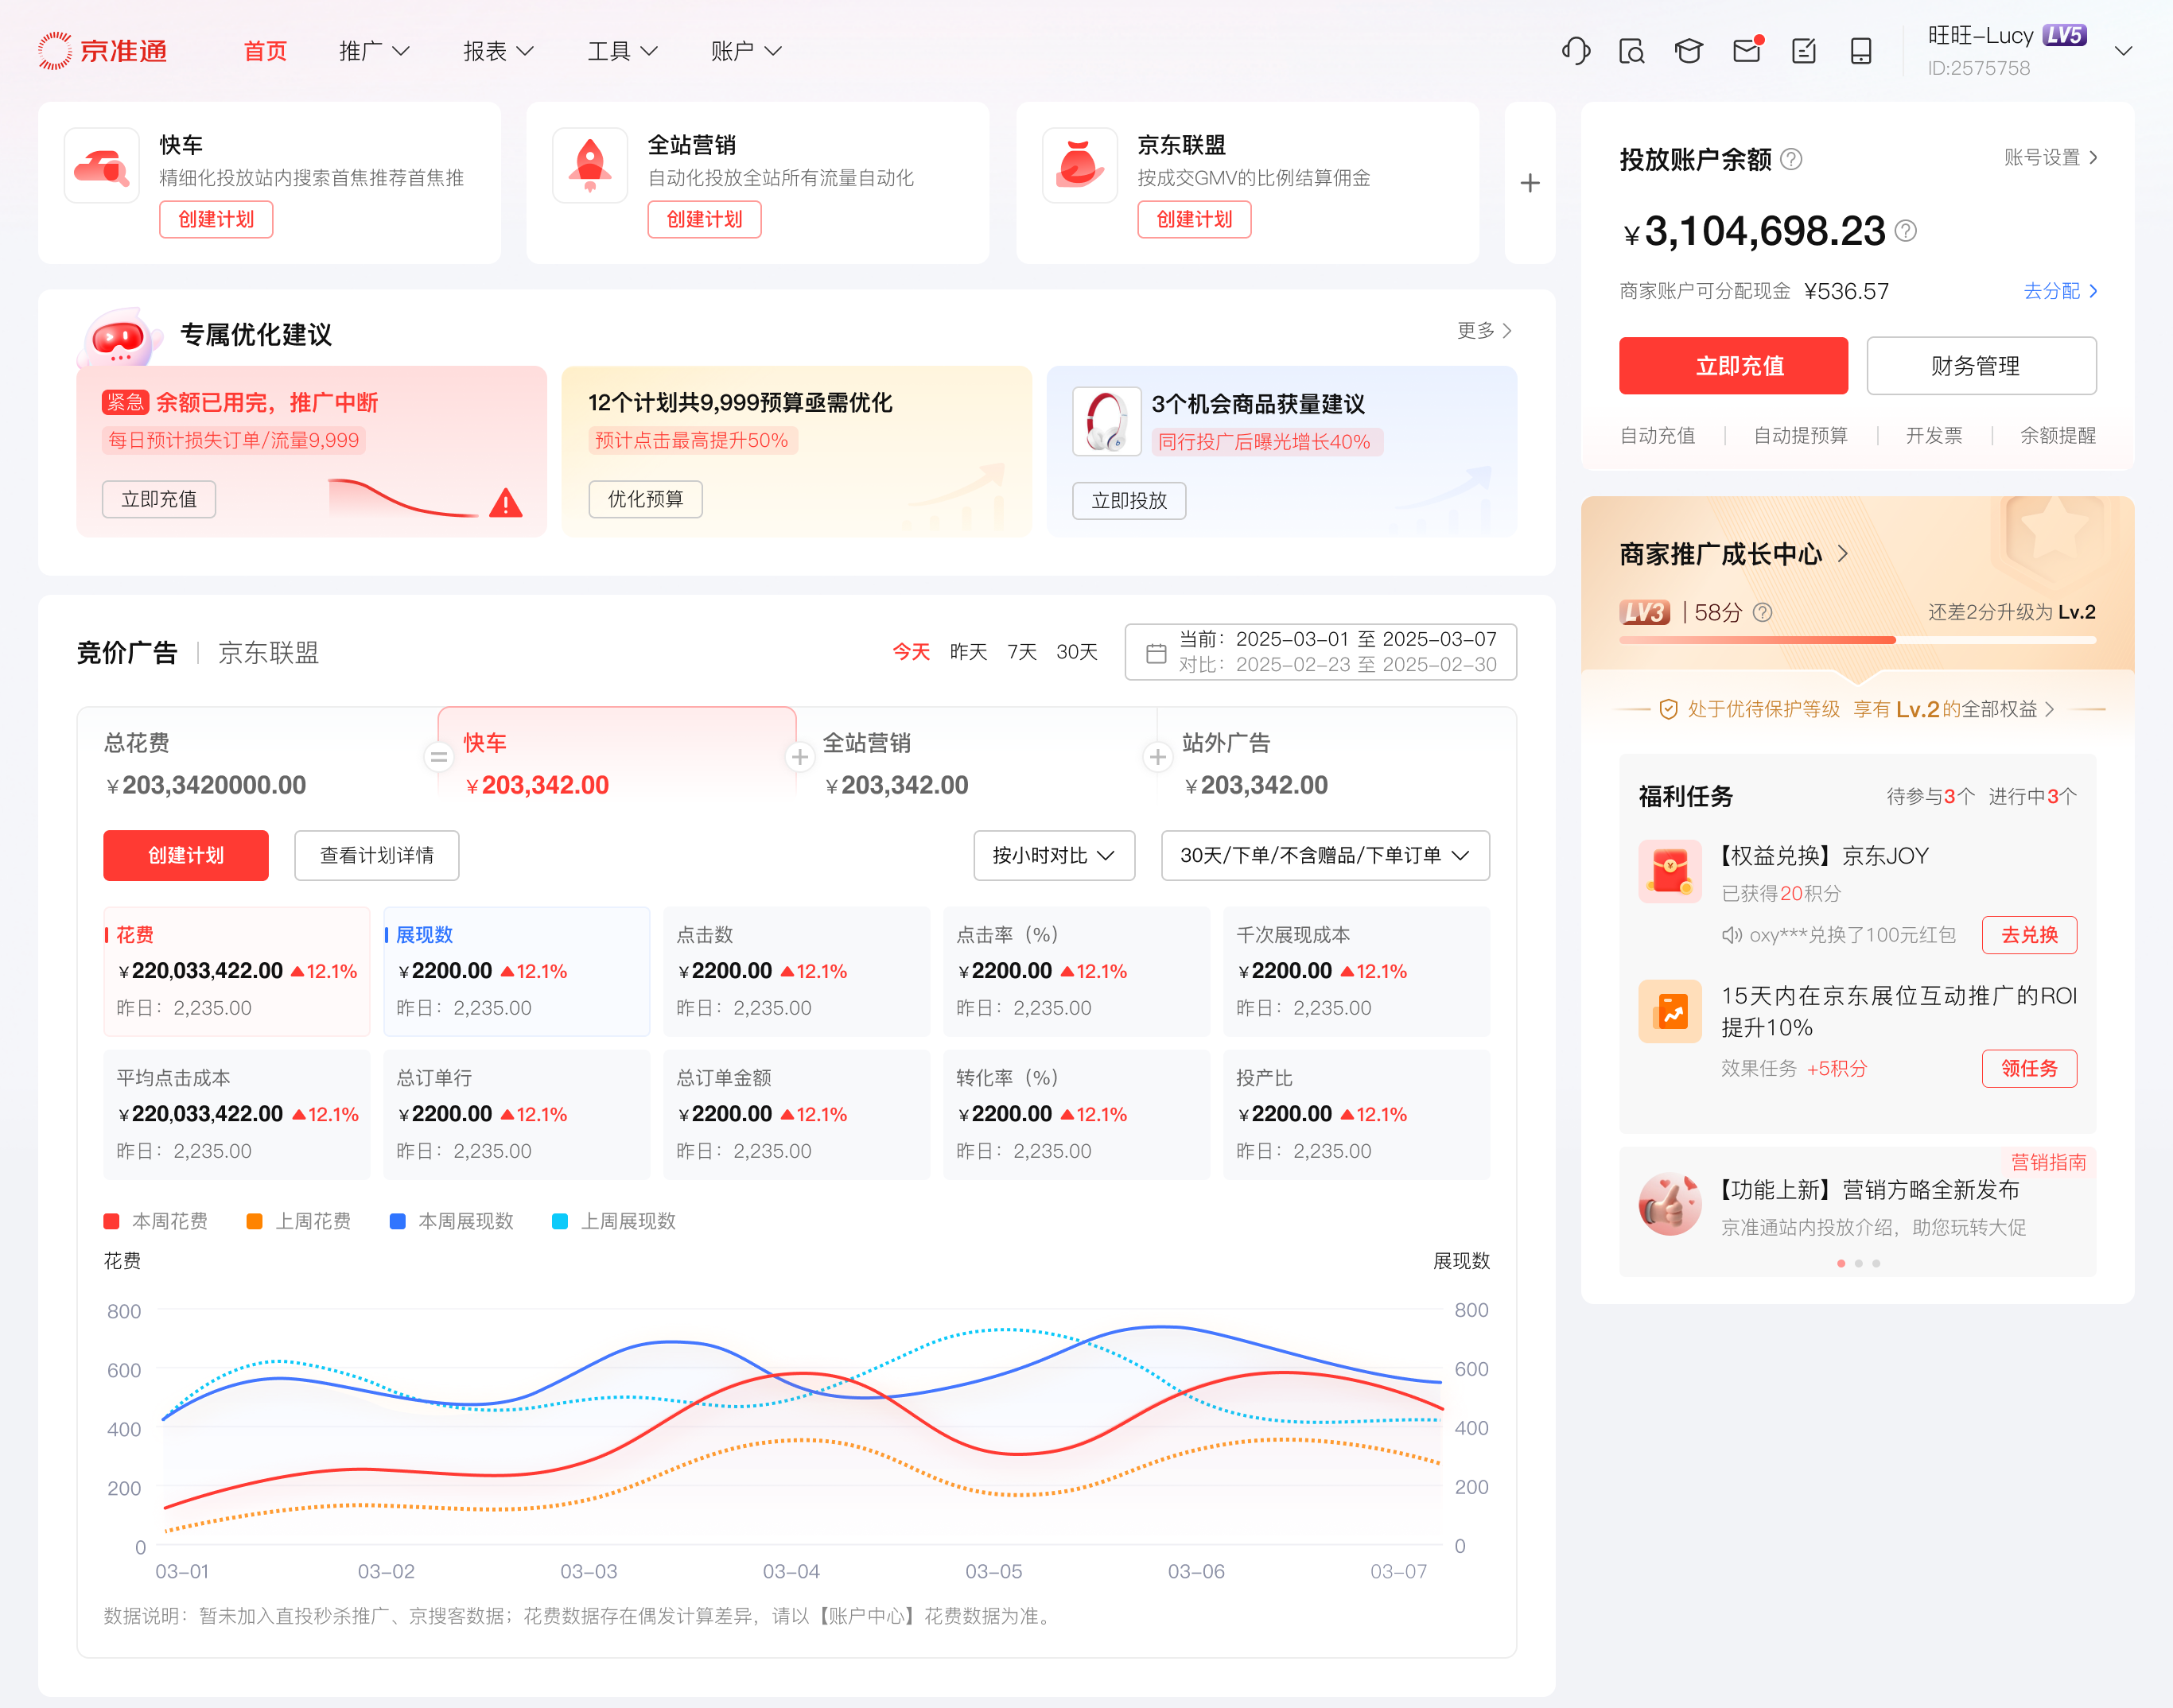Viewport: 2173px width, 1708px height.
Task: Toggle the 本周花费 legend series
Action: tap(156, 1221)
